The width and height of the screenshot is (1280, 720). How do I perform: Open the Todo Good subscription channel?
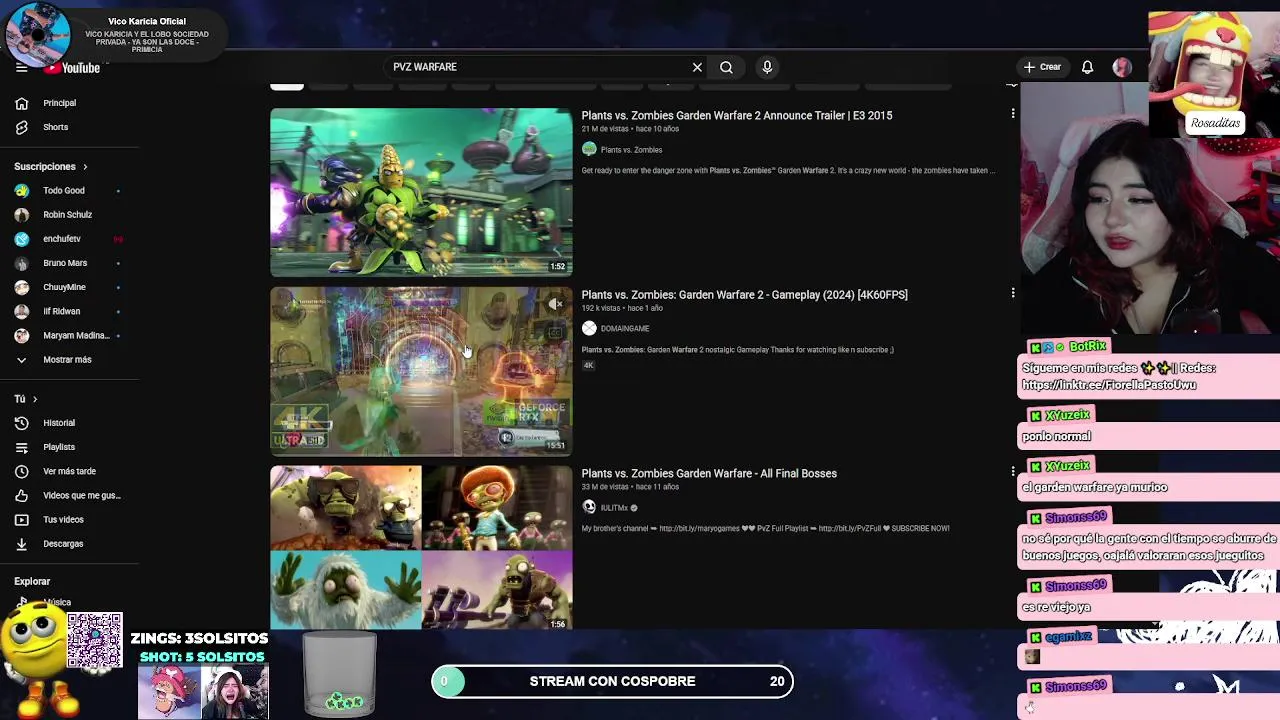(66, 190)
